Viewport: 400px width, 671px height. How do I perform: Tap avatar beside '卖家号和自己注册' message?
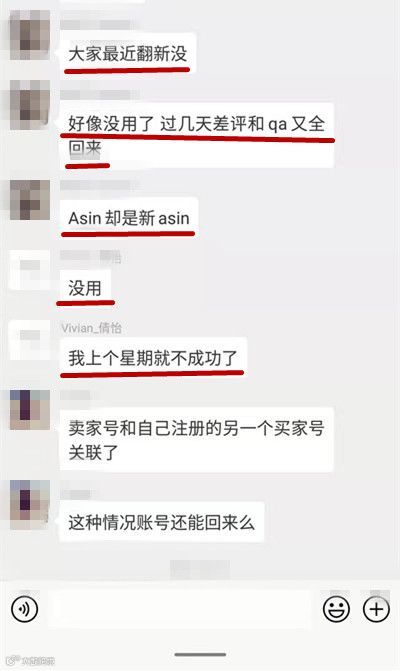(x=30, y=410)
